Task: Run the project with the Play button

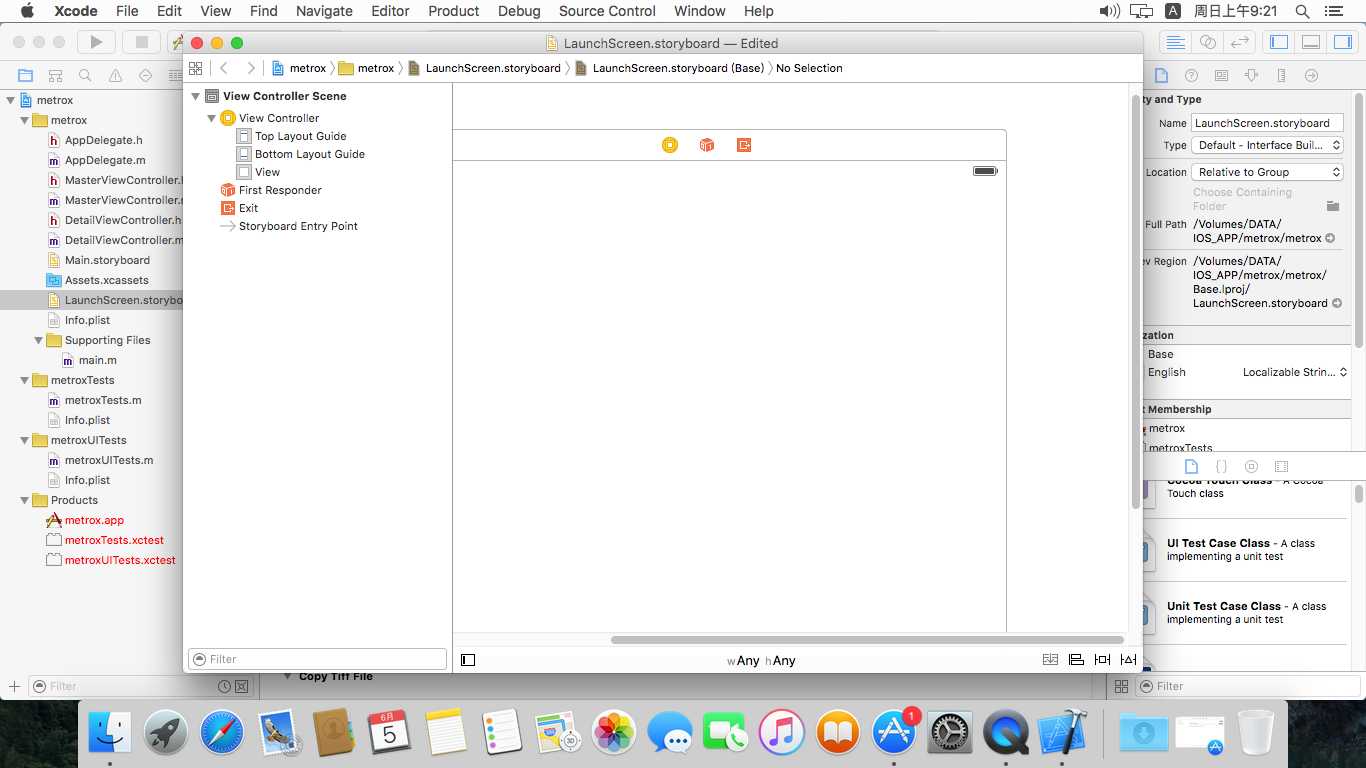Action: 96,42
